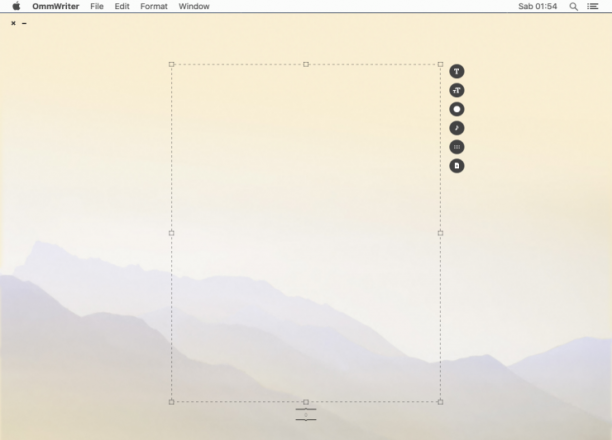Screen dimensions: 612x440
Task: Open the Window menu
Action: (x=194, y=6)
